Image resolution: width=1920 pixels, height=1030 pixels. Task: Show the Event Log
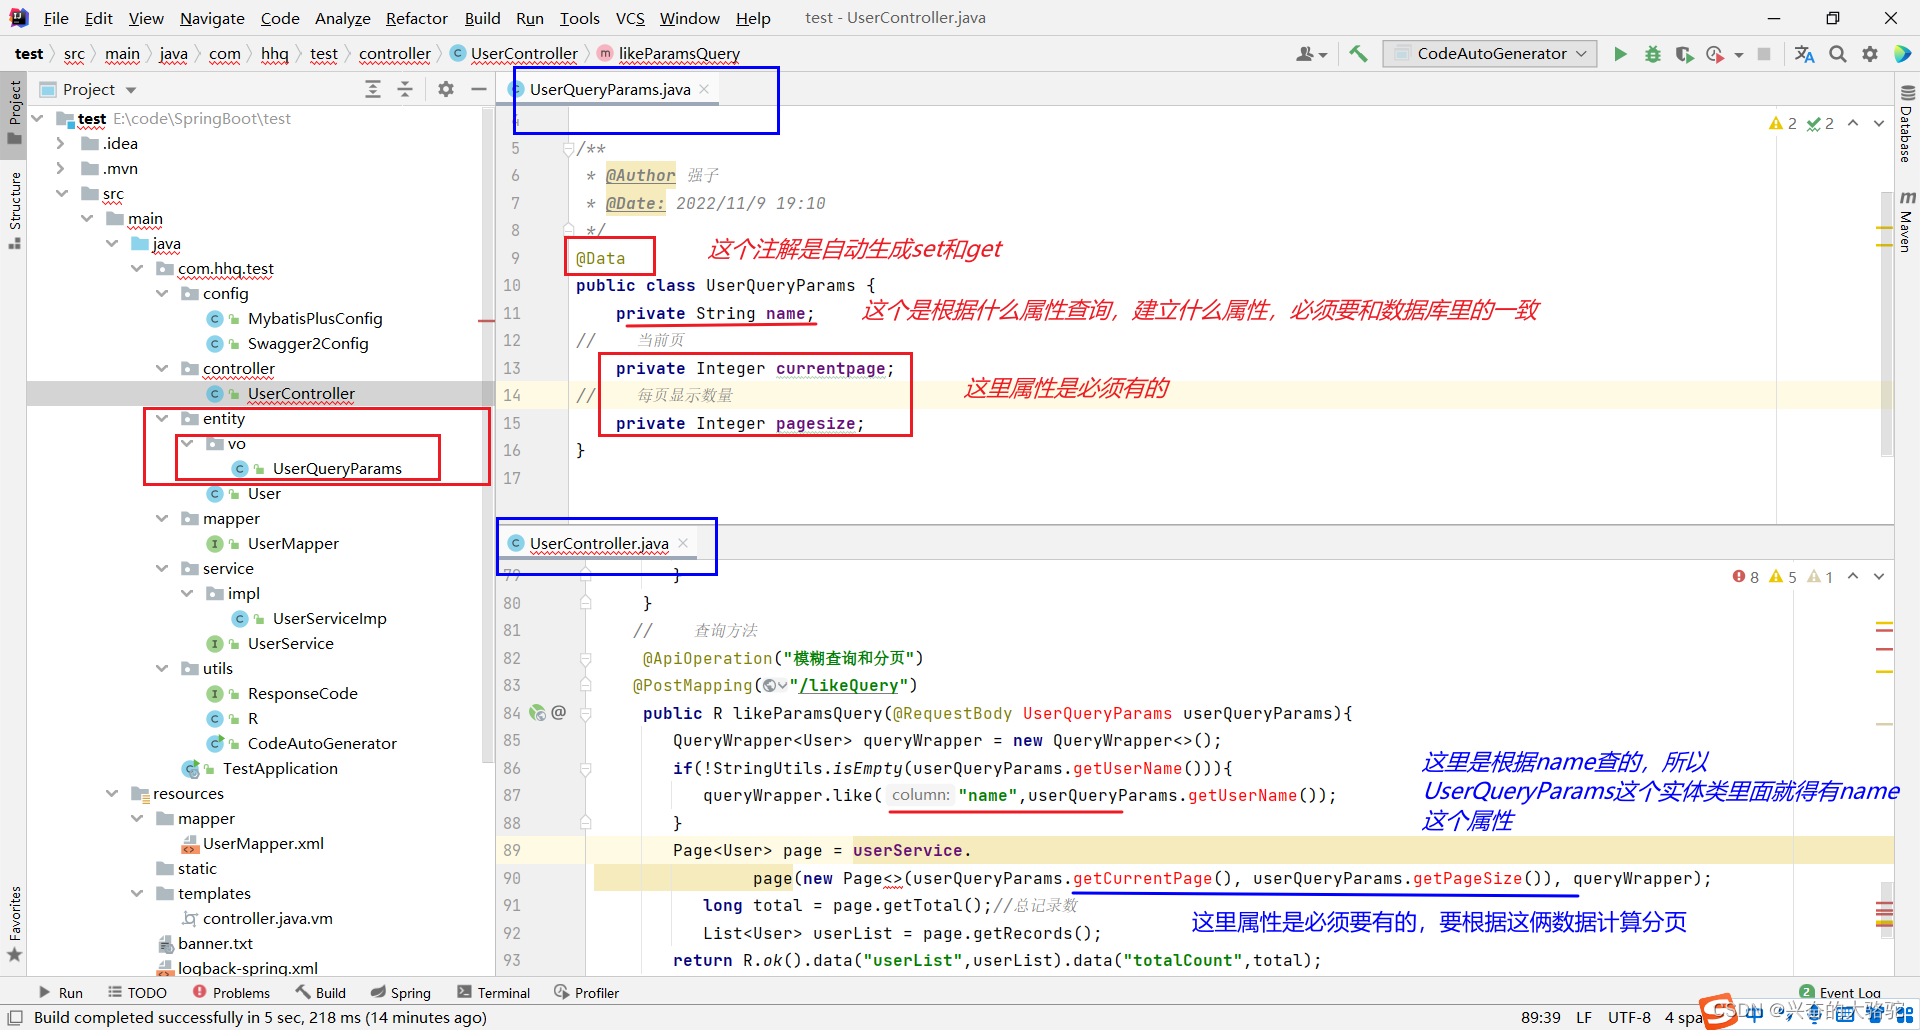click(1845, 991)
